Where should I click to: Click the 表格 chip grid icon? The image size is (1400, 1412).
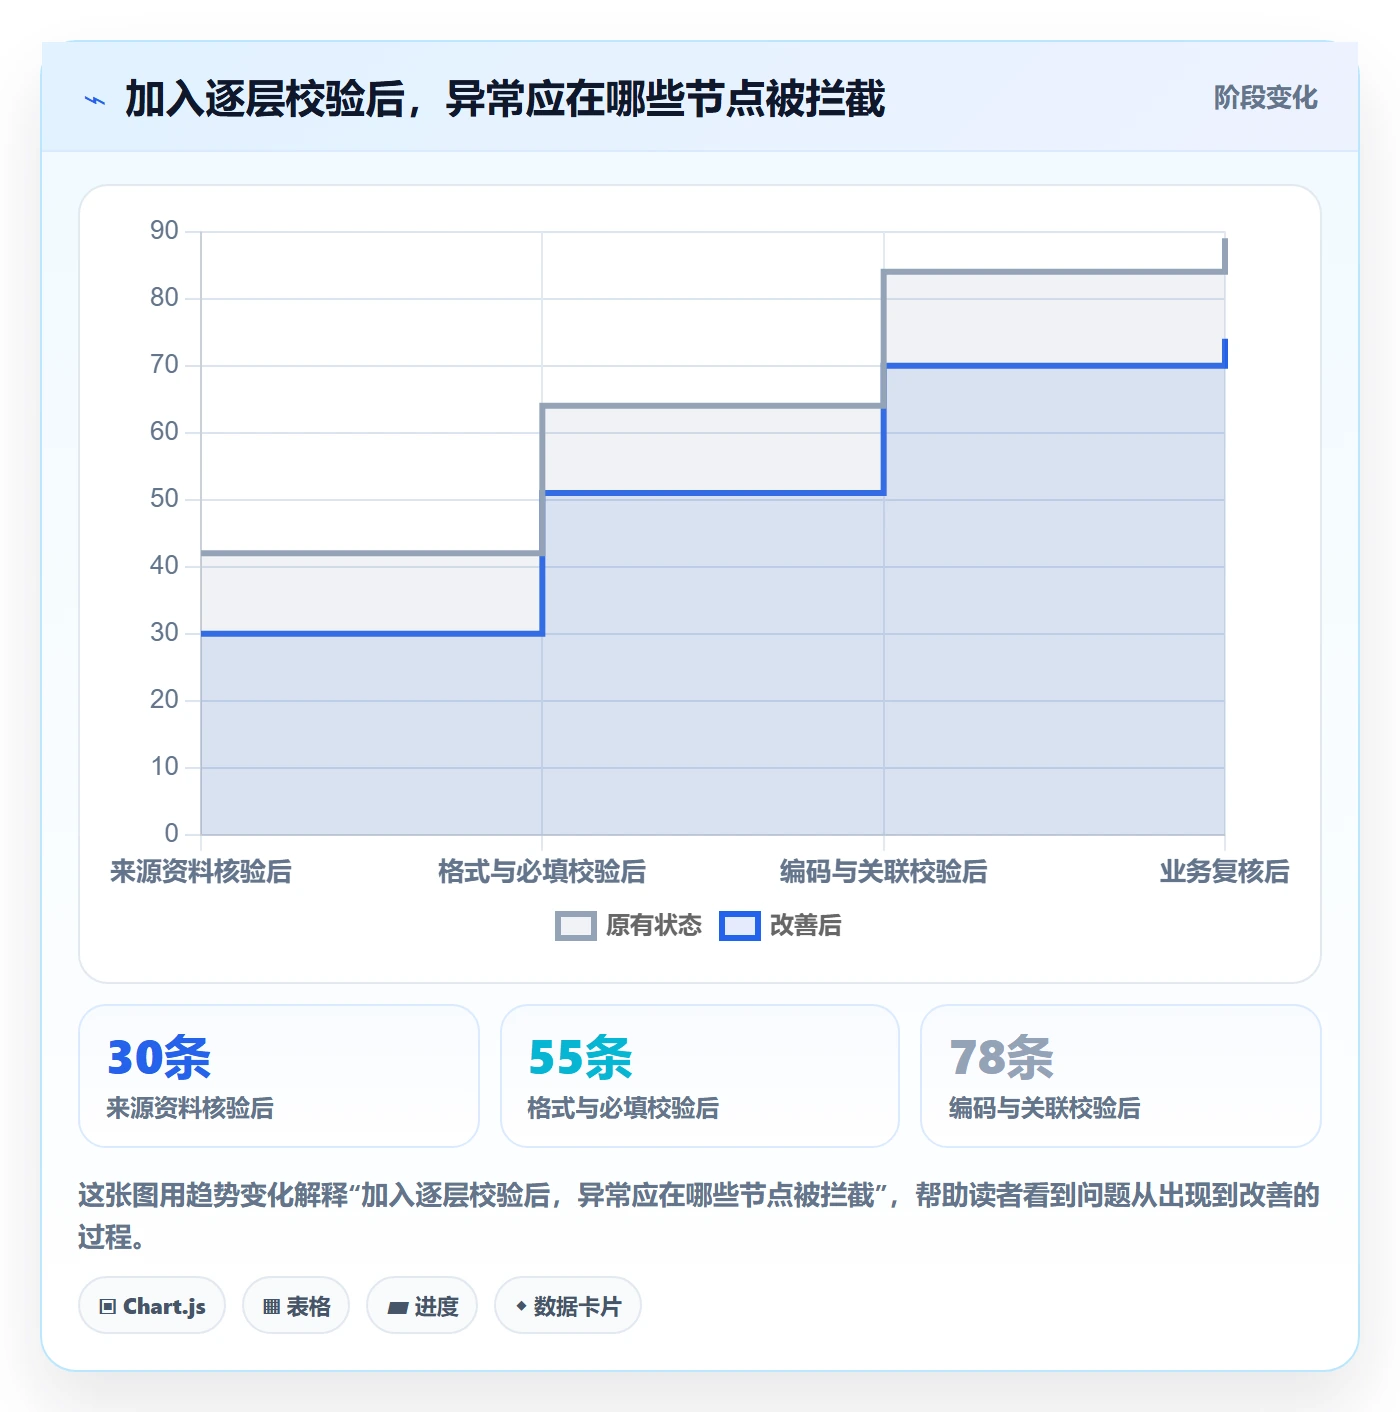[271, 1306]
